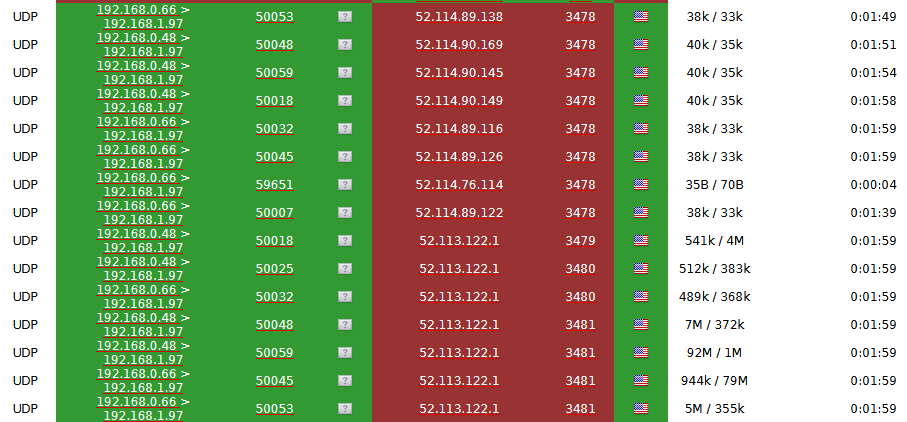Viewport: 907px width, 422px height.
Task: Click the US flag in the 52.114.89.116 row
Action: (640, 128)
